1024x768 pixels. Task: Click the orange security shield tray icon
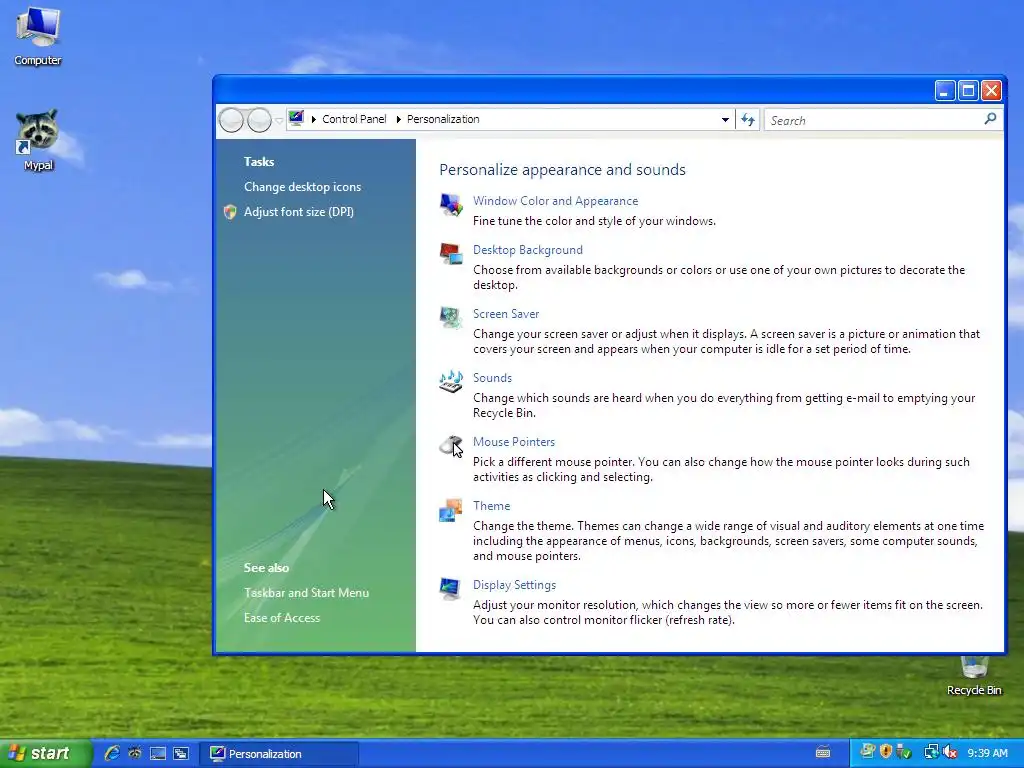[x=886, y=752]
